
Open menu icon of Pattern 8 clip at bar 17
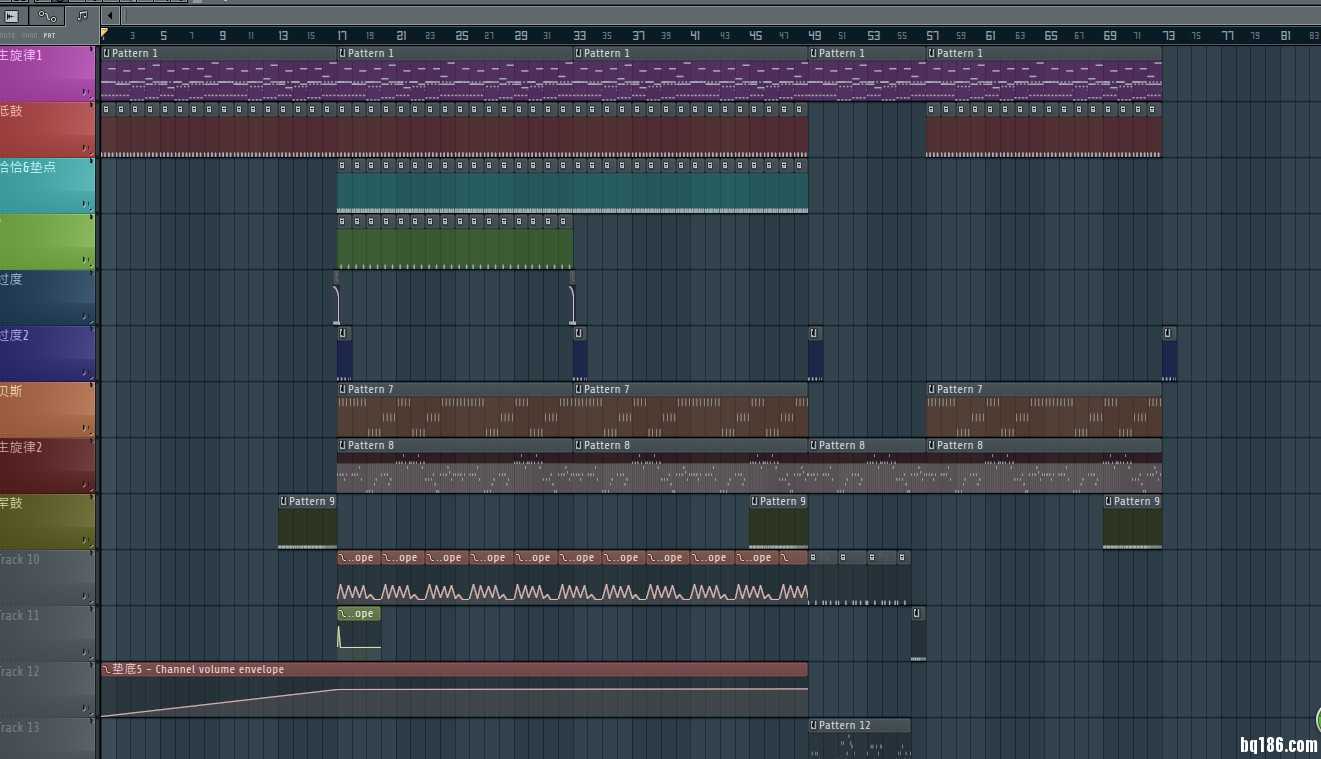click(x=342, y=445)
